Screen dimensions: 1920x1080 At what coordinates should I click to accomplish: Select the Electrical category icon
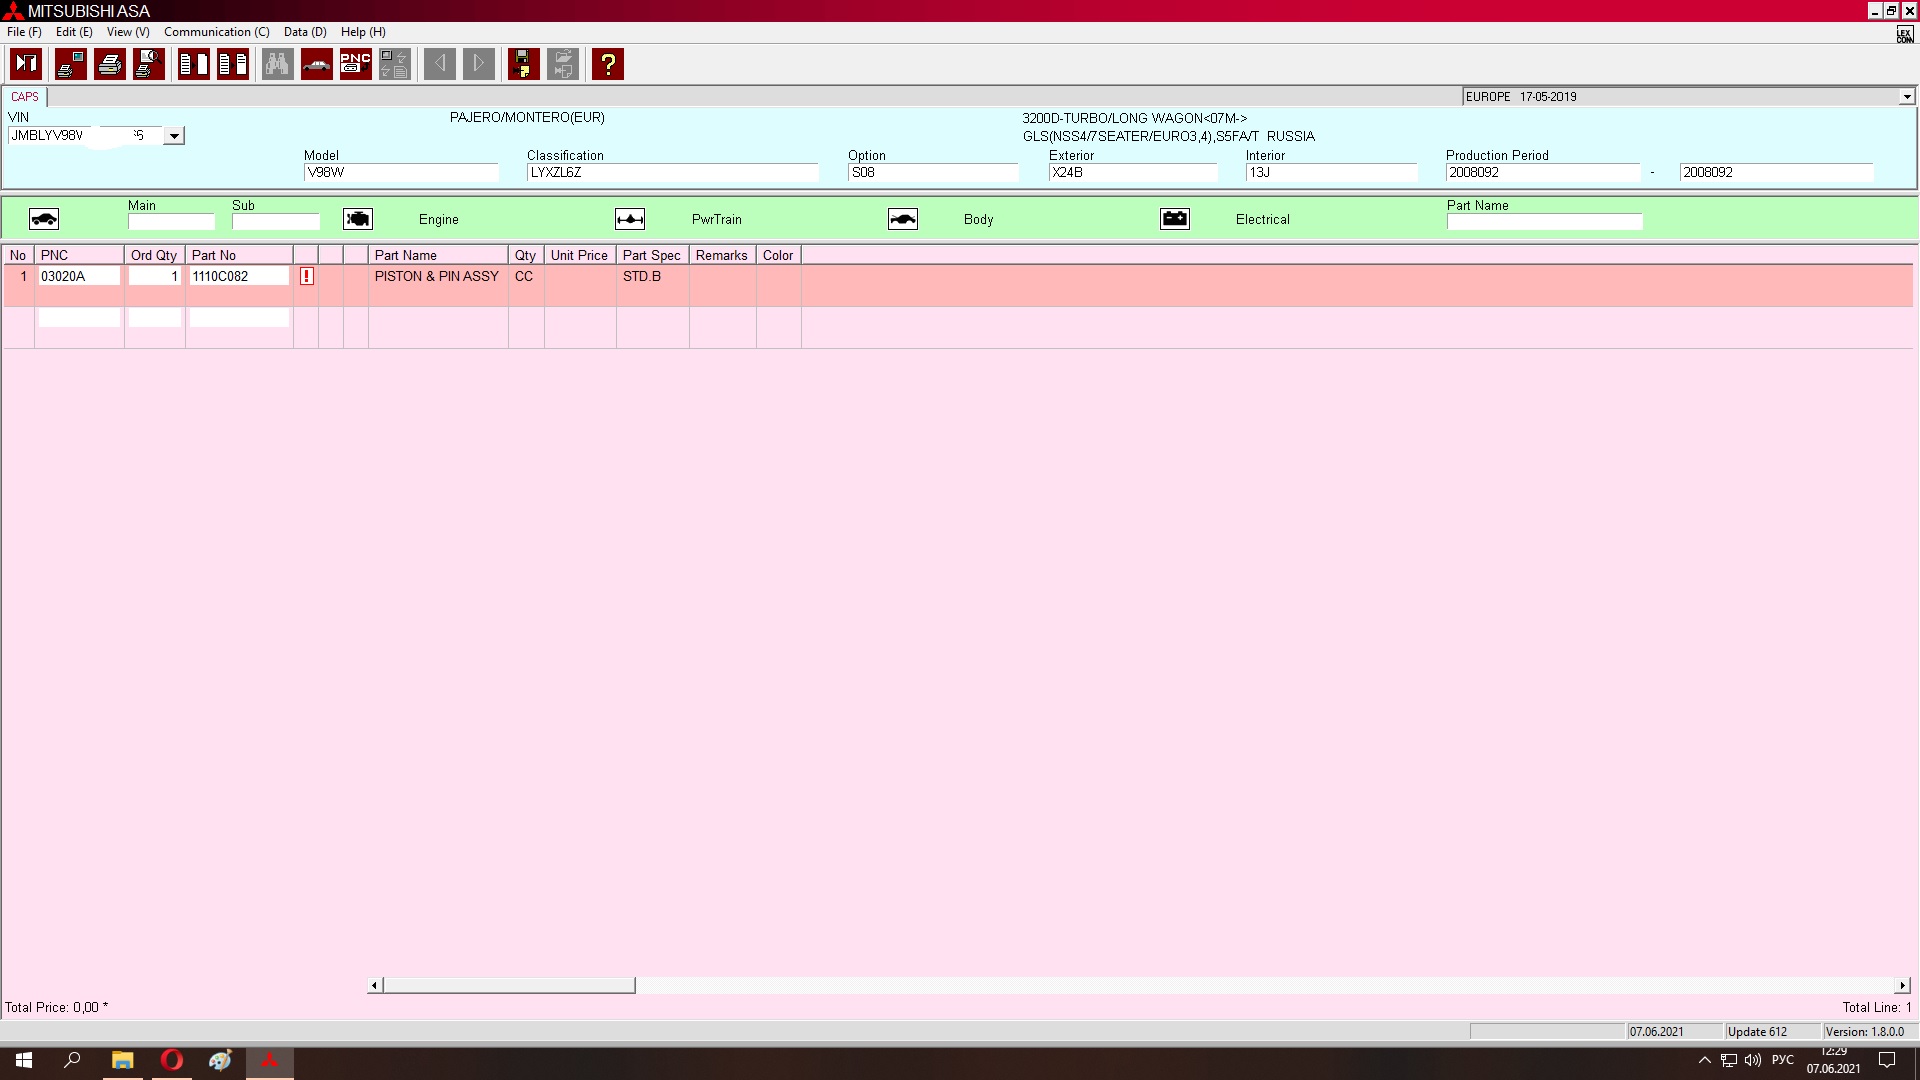(x=1174, y=219)
